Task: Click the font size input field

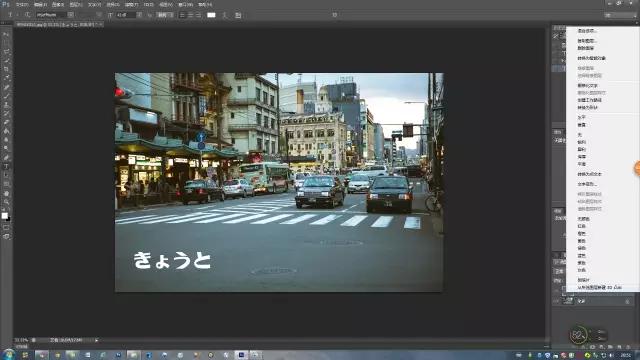Action: 126,15
